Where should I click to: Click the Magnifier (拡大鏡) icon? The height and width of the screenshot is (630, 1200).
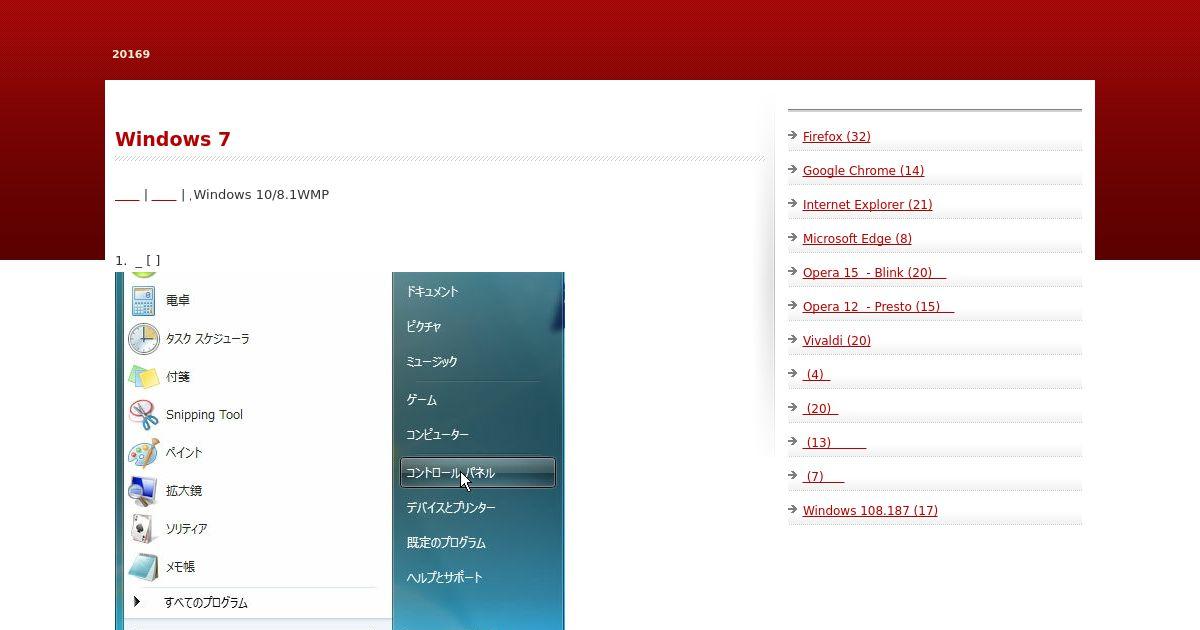pyautogui.click(x=144, y=491)
